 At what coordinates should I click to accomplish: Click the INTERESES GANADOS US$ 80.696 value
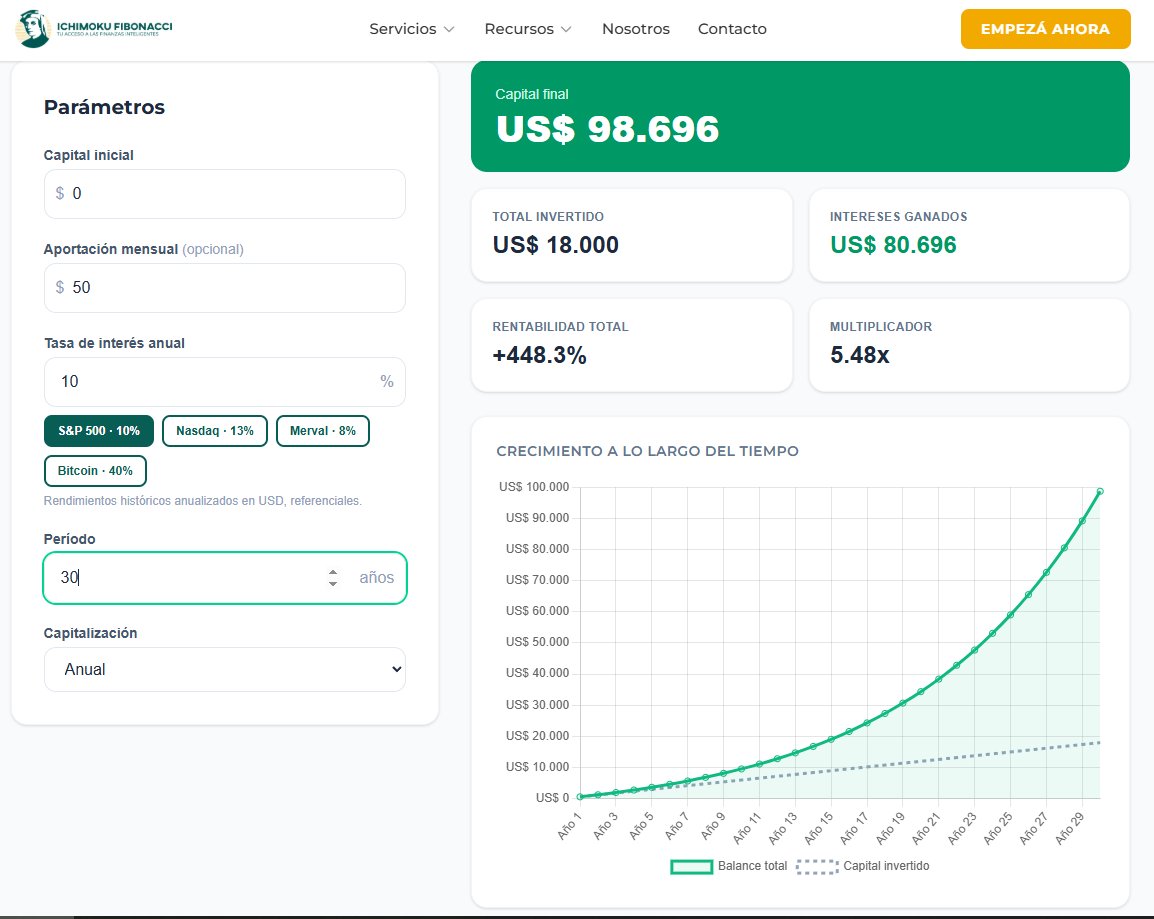[x=893, y=245]
